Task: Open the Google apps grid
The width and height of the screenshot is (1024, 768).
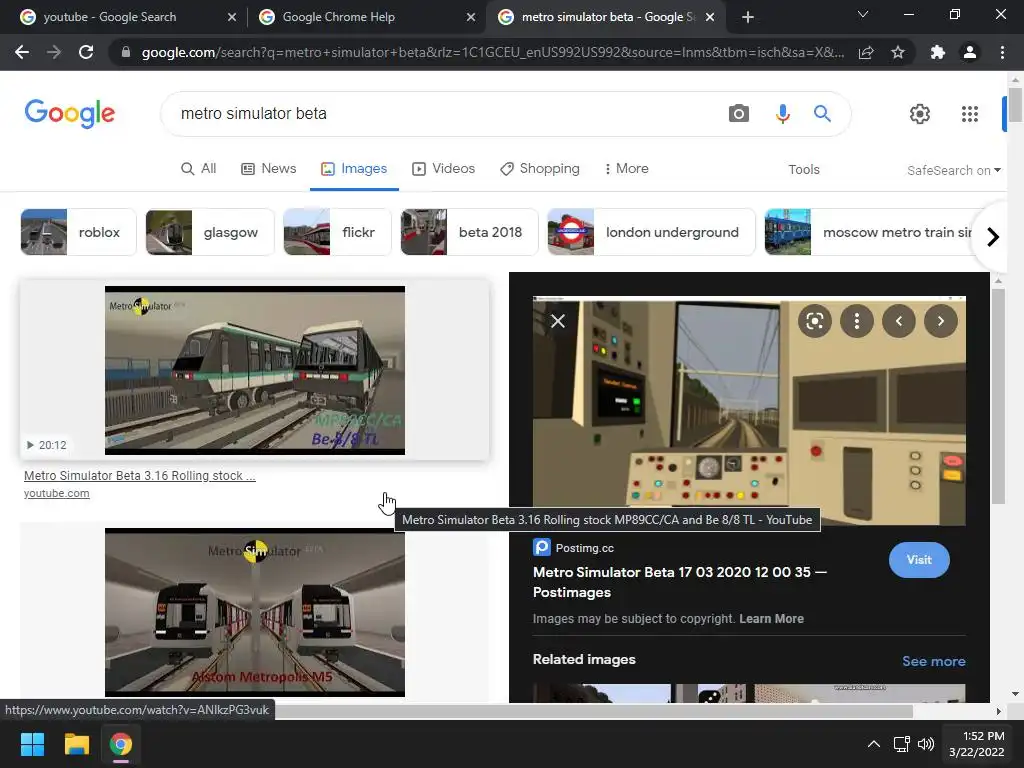Action: coord(970,114)
